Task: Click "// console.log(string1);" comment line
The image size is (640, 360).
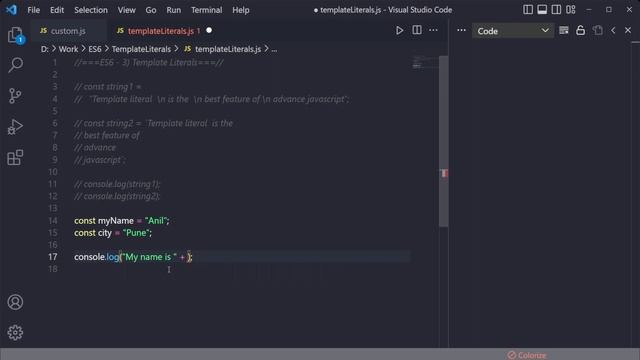Action: [117, 184]
